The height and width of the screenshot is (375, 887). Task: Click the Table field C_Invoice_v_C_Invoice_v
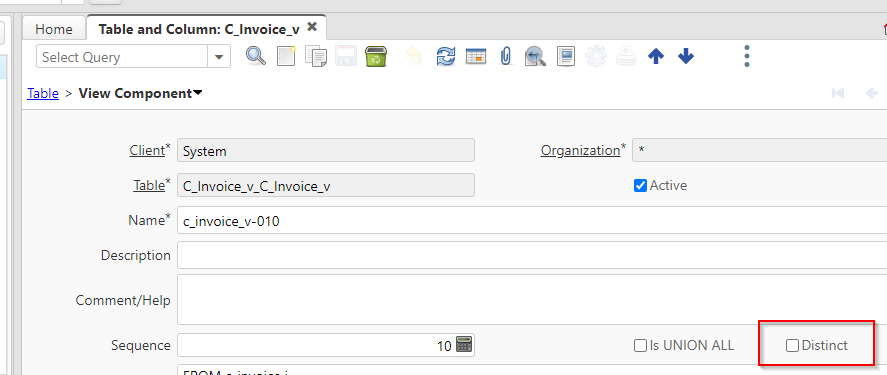pos(326,186)
